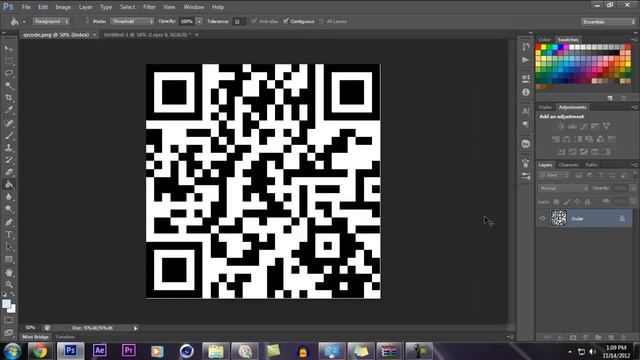Select the Eraser tool
640x360 pixels.
[x=9, y=172]
